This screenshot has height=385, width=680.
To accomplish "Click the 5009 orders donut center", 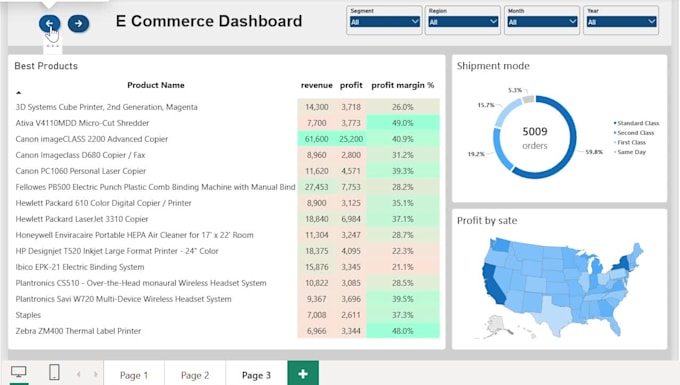I will click(535, 137).
